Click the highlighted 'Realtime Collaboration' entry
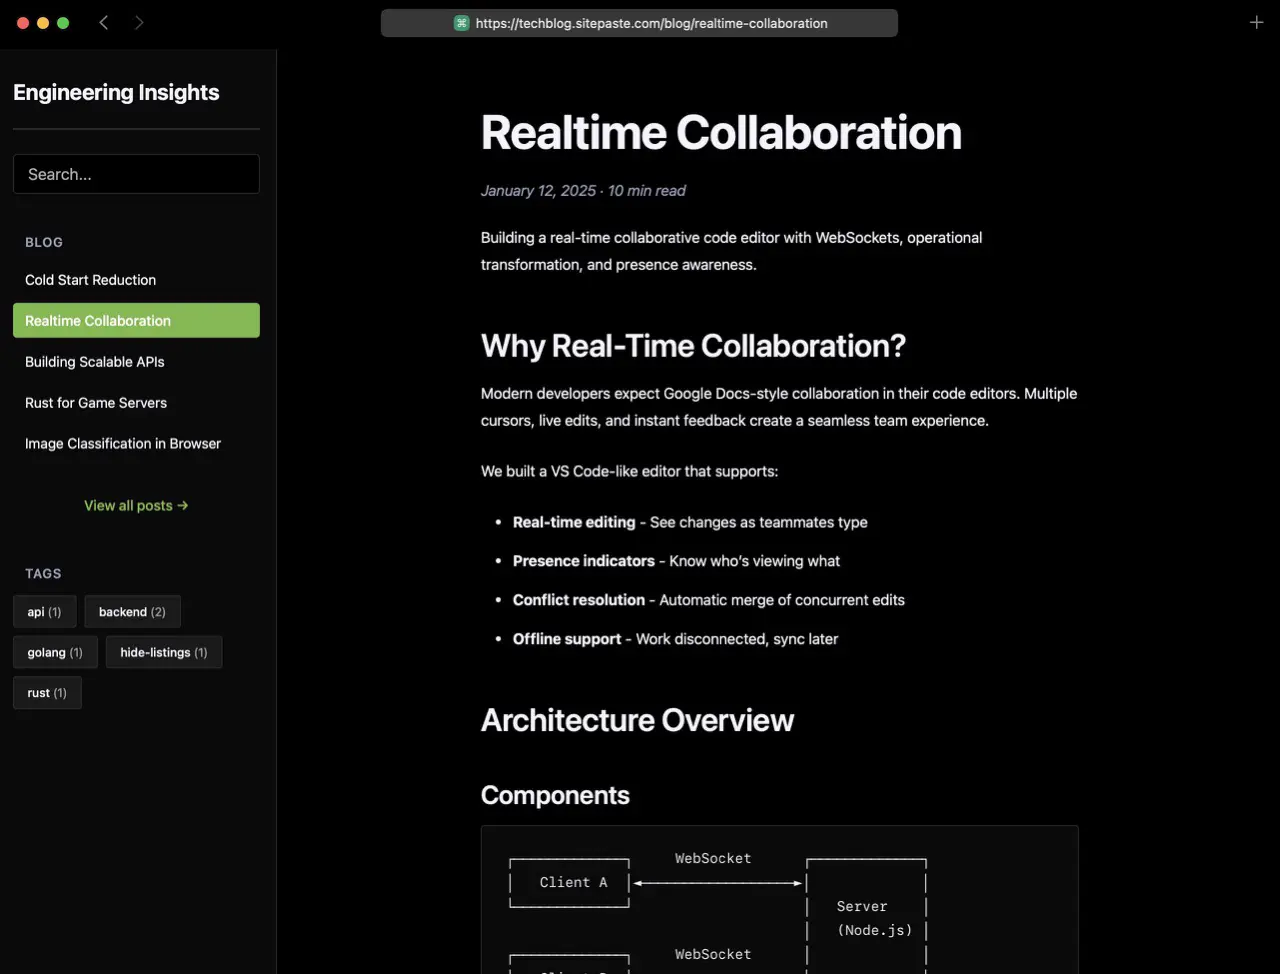The height and width of the screenshot is (974, 1280). tap(97, 320)
